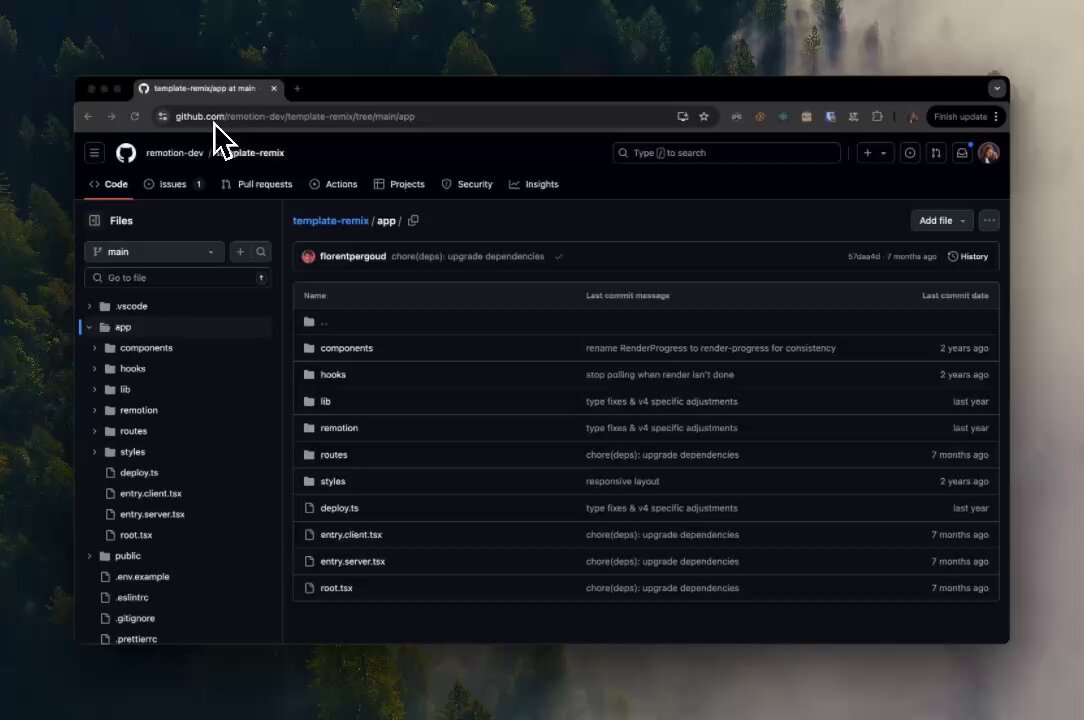Open deploy.ts in the main file list
The height and width of the screenshot is (720, 1084).
pyautogui.click(x=339, y=508)
